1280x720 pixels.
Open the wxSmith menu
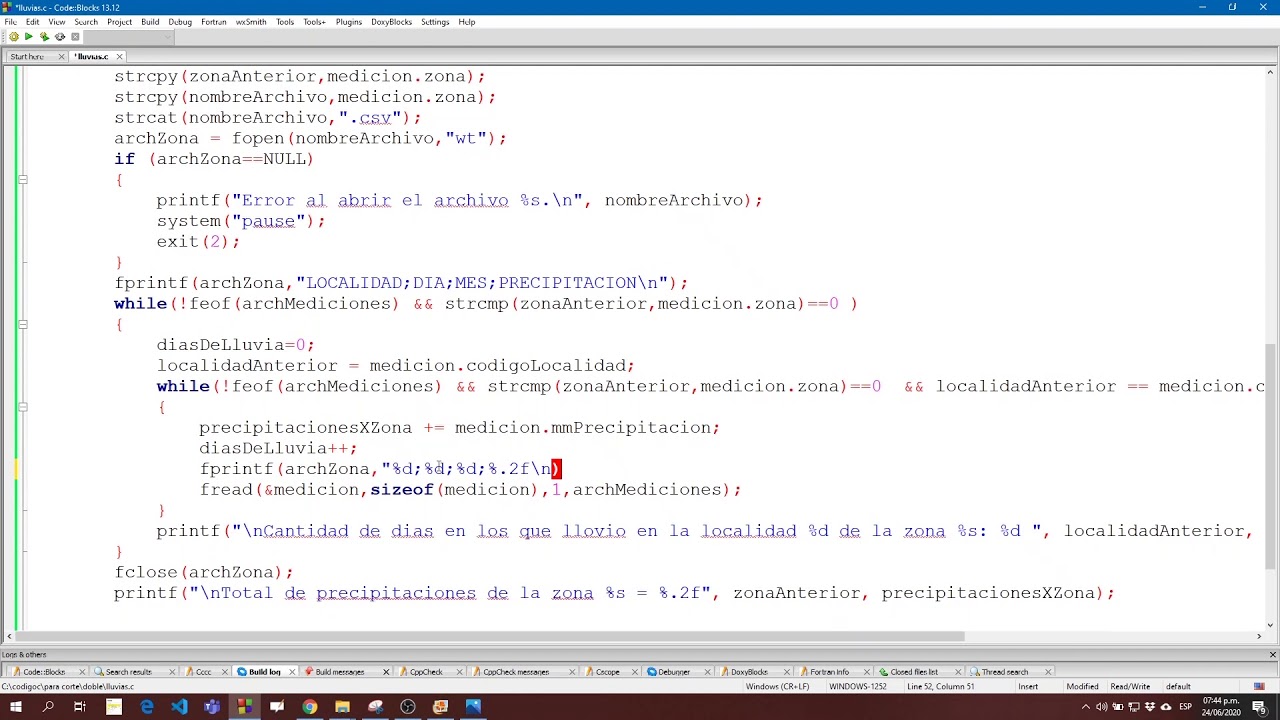tap(251, 22)
